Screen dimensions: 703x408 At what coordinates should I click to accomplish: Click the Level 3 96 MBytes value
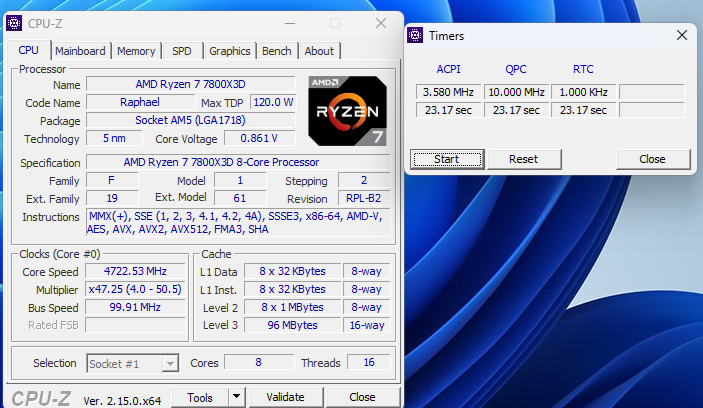(x=292, y=325)
